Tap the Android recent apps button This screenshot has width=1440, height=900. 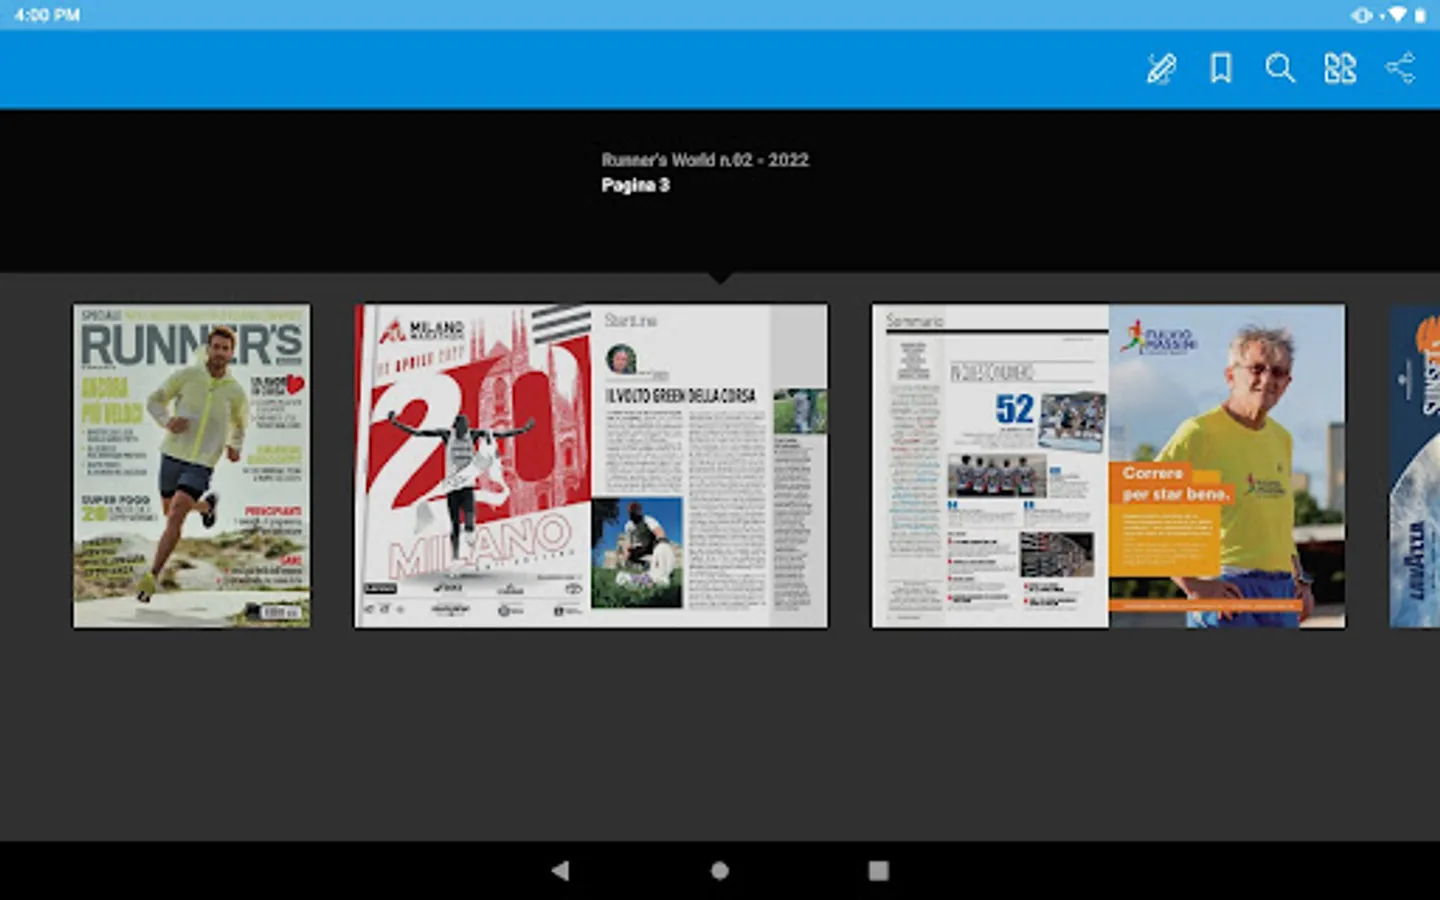click(878, 871)
